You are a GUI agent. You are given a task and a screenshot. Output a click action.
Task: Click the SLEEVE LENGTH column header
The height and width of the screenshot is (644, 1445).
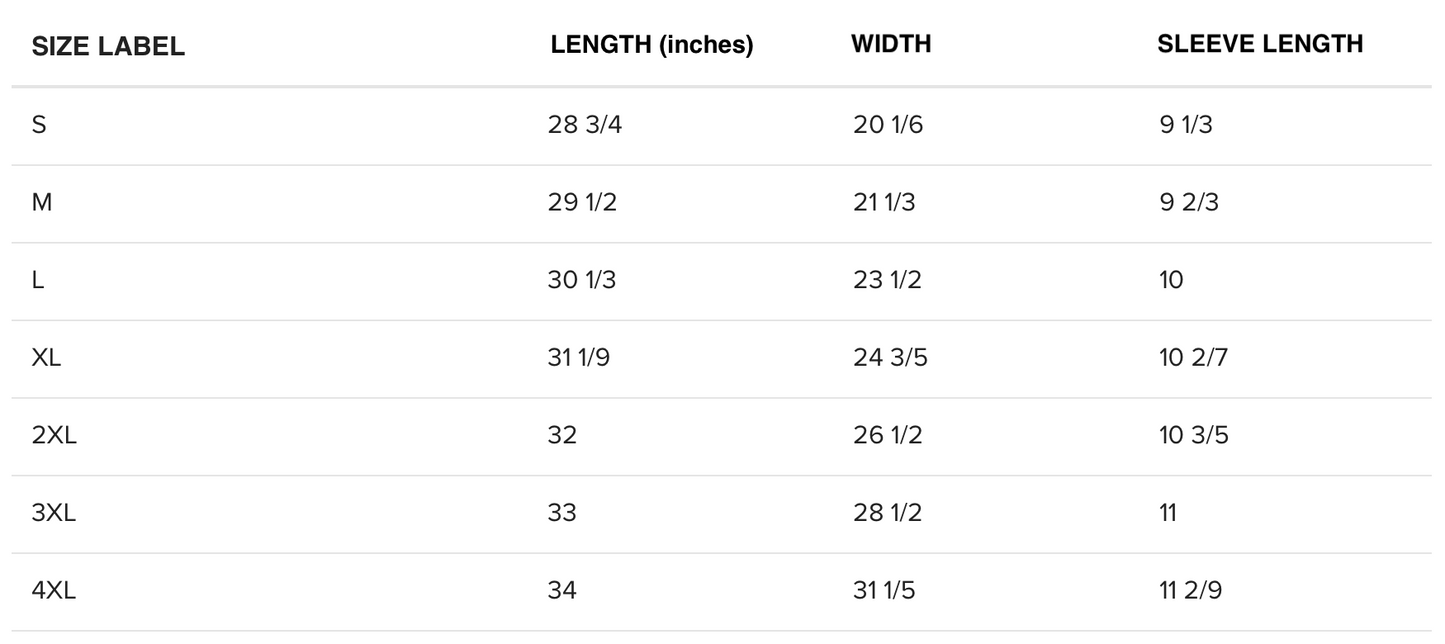[1260, 44]
